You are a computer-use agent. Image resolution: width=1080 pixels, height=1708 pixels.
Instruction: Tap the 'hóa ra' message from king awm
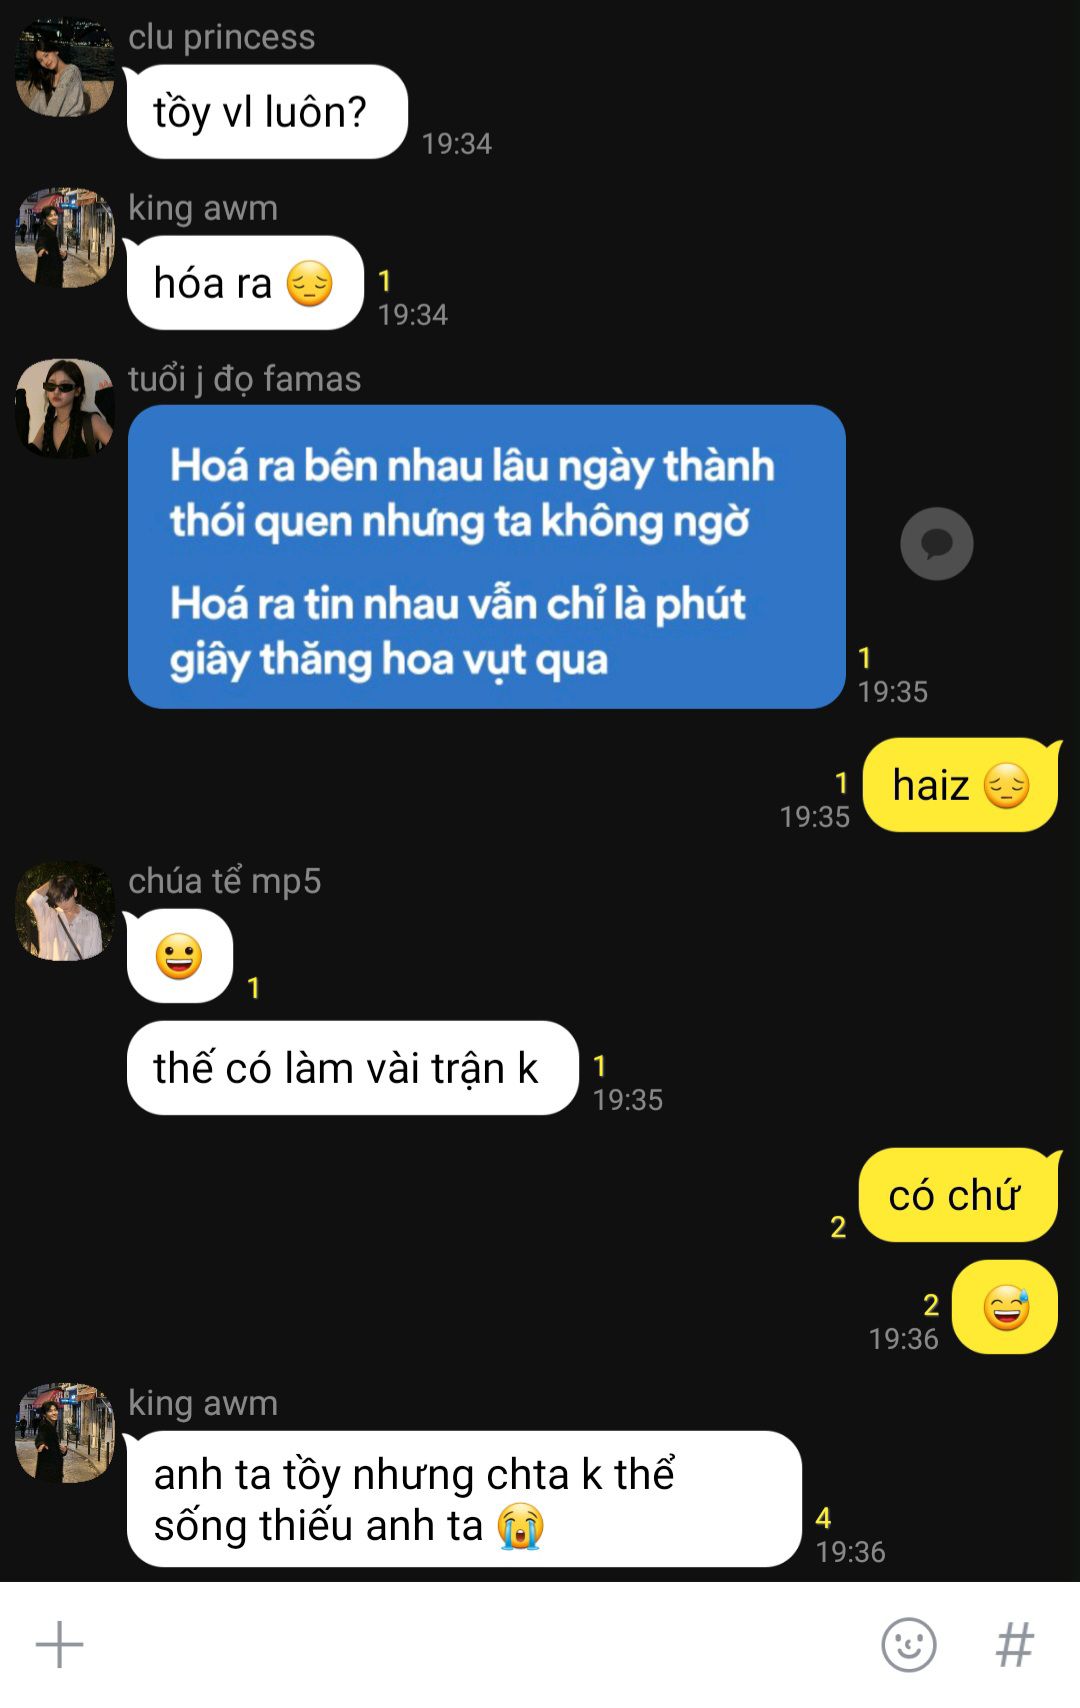pos(245,283)
